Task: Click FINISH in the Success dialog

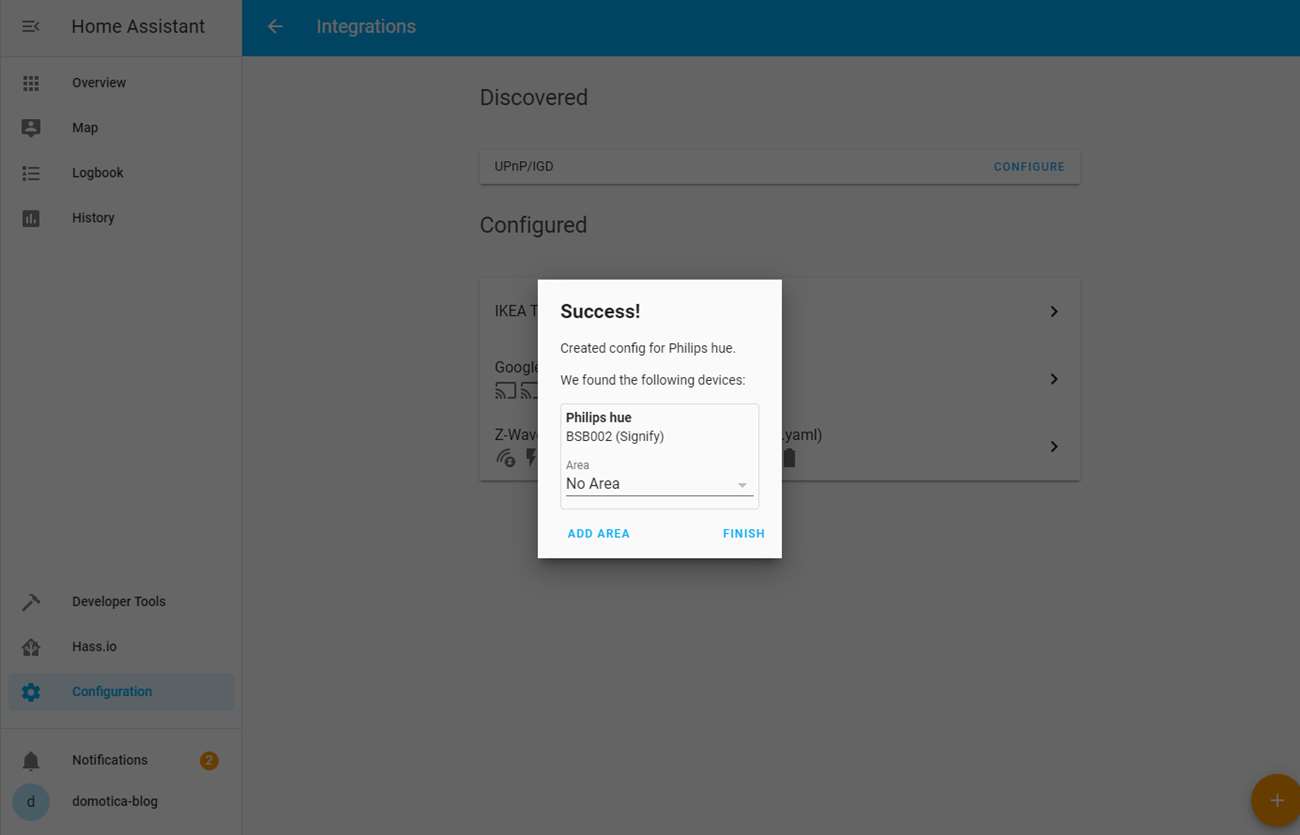Action: click(x=744, y=534)
